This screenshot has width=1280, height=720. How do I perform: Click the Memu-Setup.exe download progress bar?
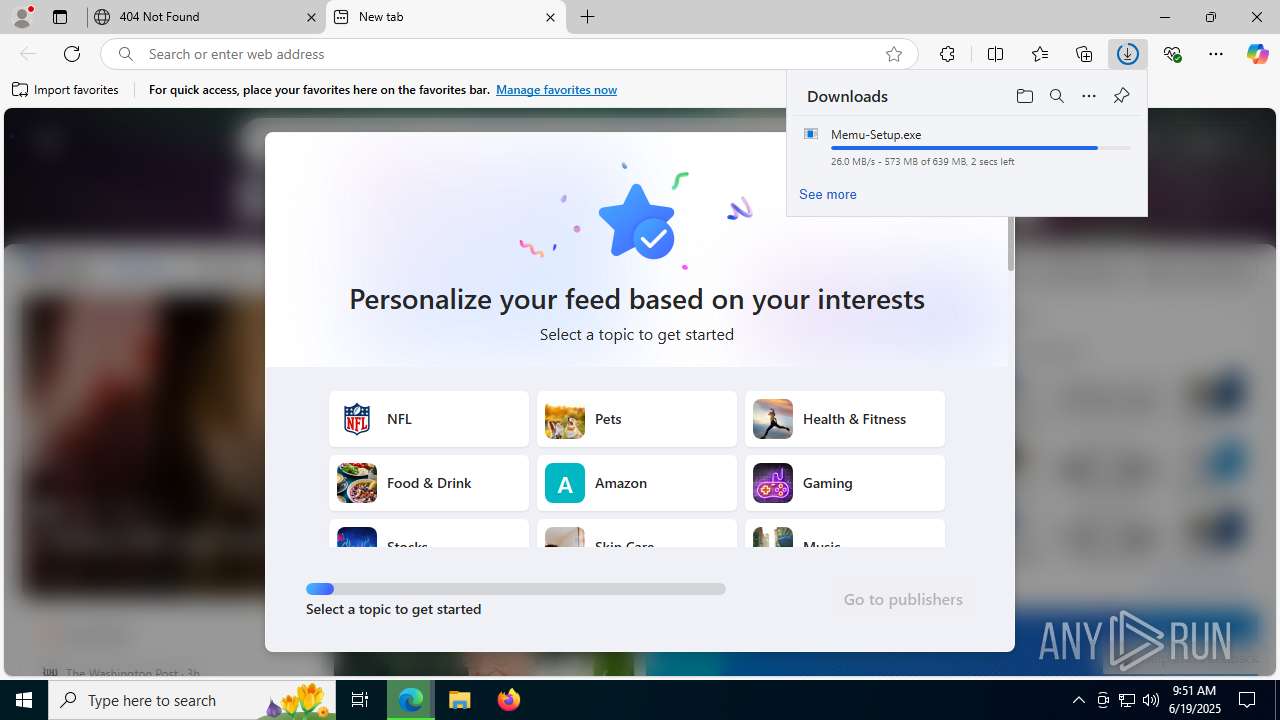pyautogui.click(x=980, y=148)
